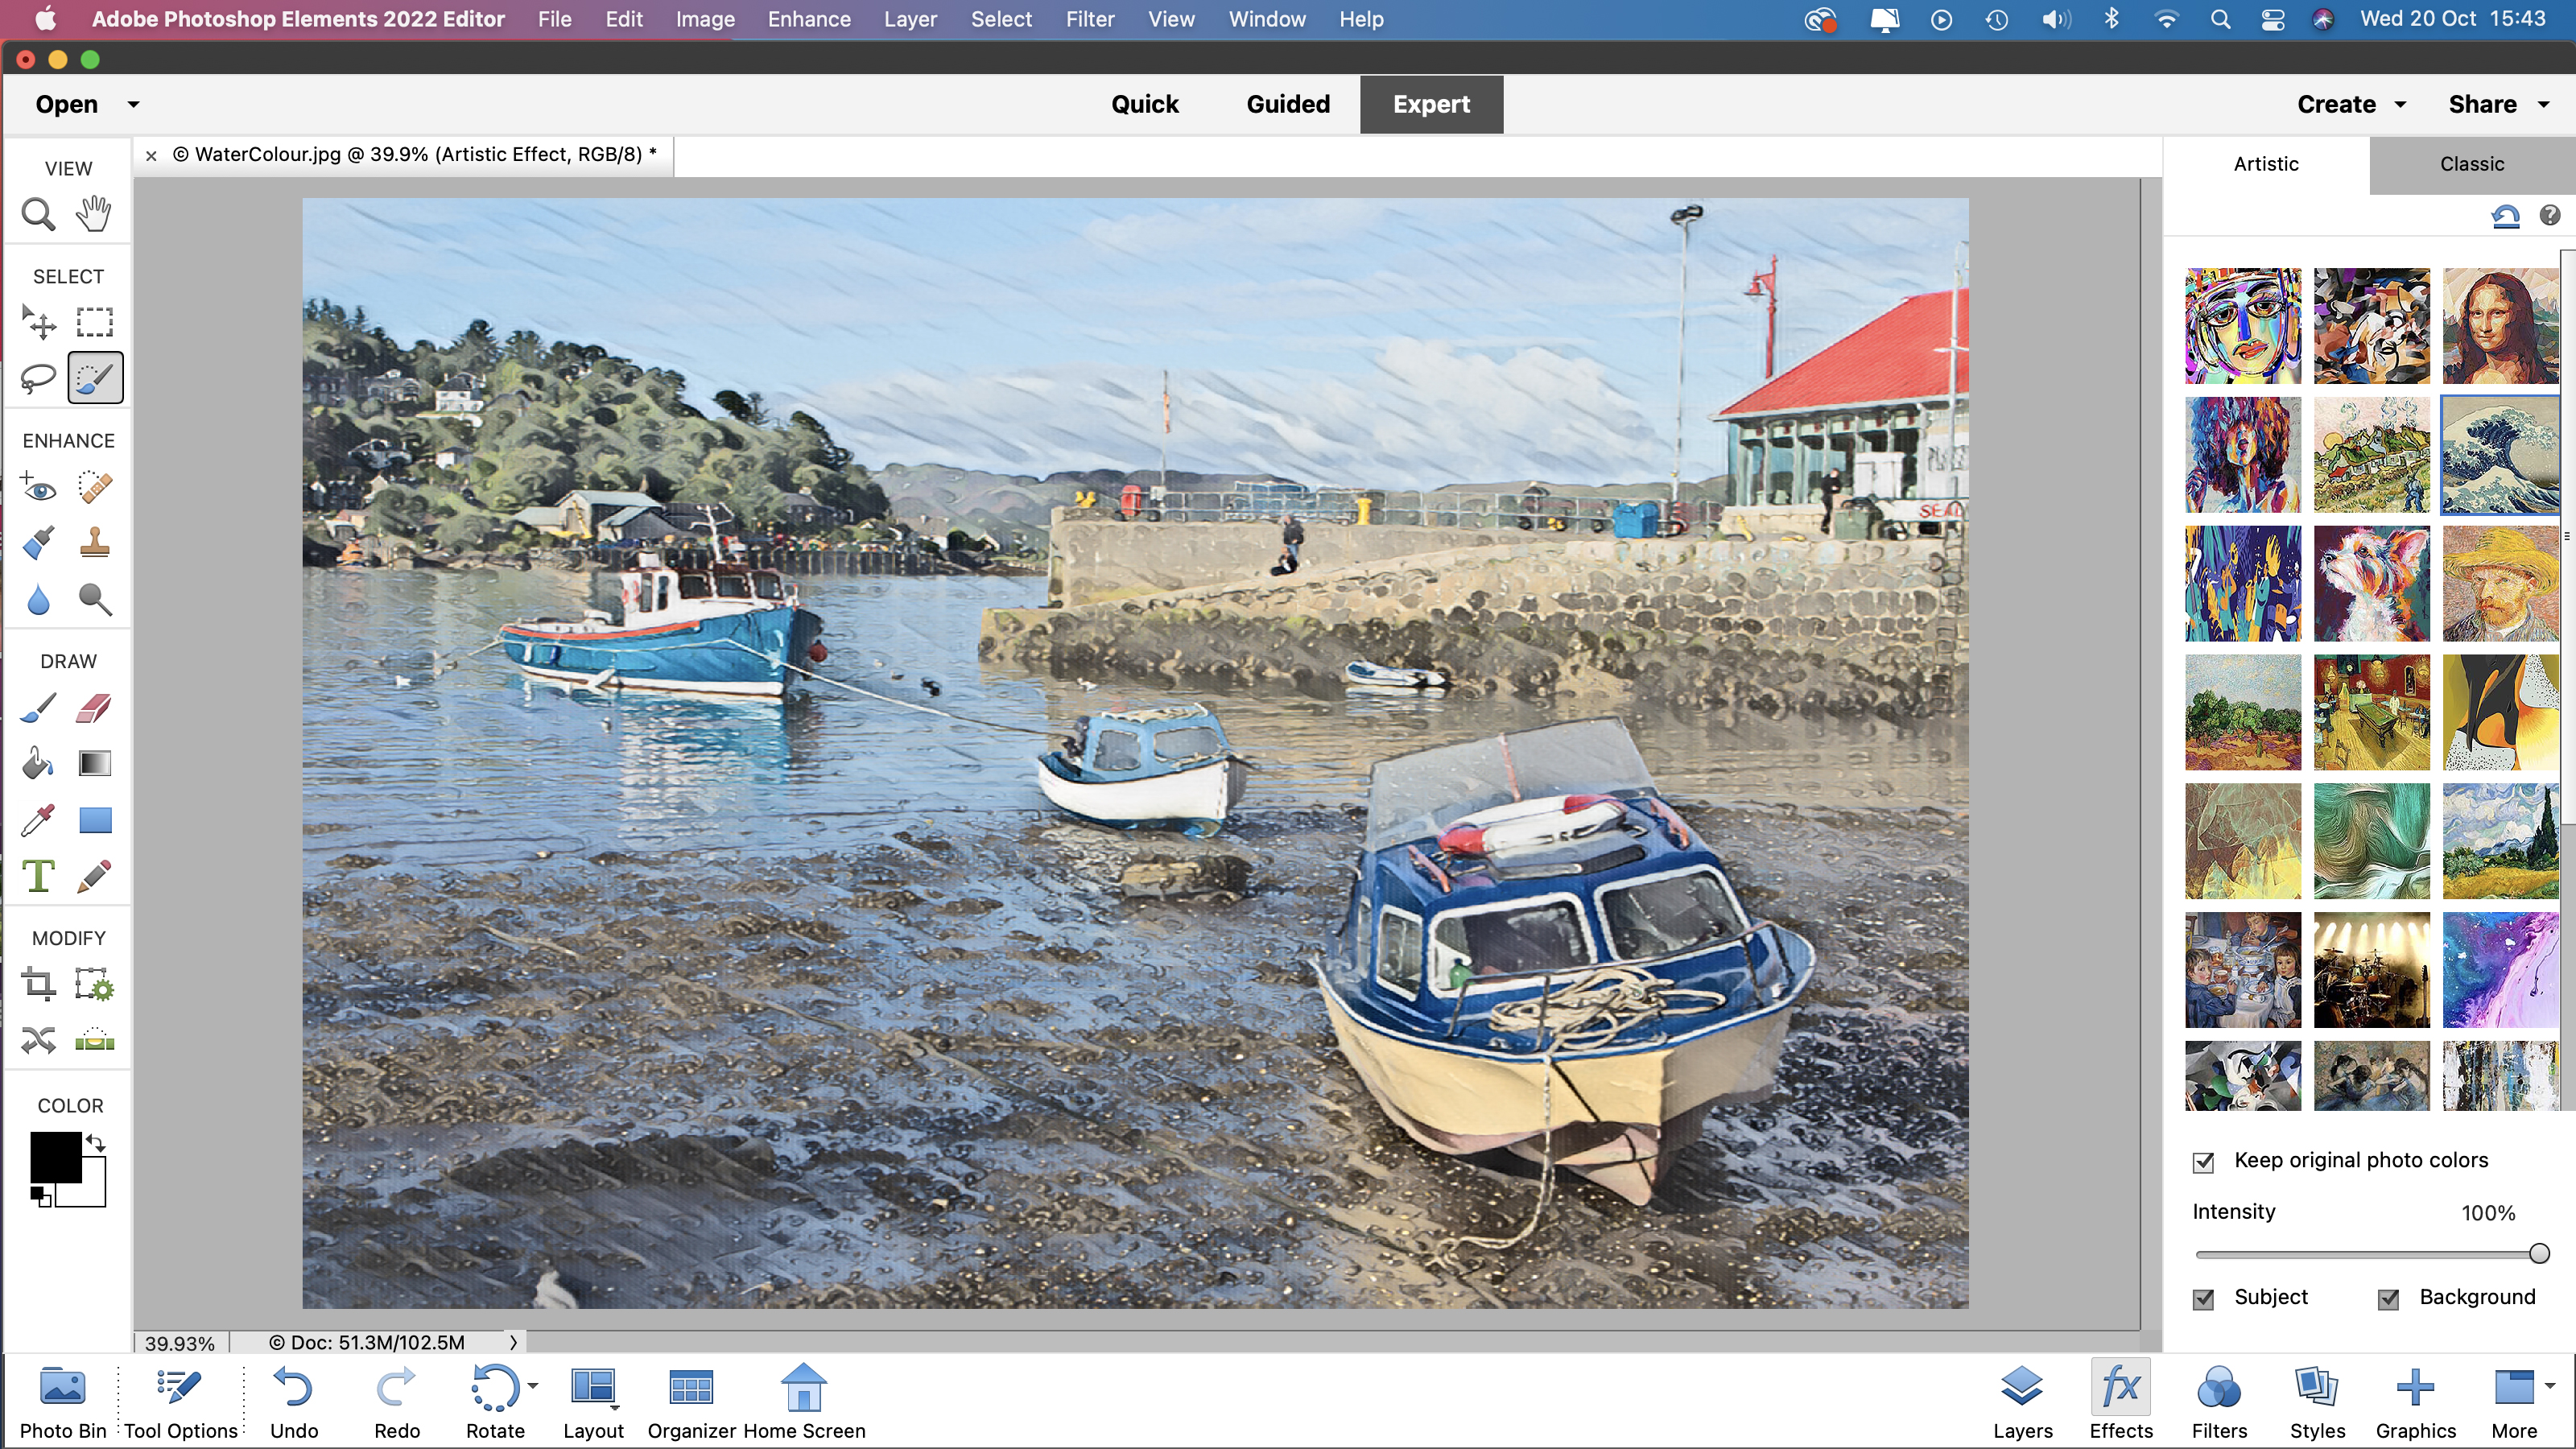The width and height of the screenshot is (2576, 1449).
Task: Toggle Background checkbox for effect
Action: [2388, 1295]
